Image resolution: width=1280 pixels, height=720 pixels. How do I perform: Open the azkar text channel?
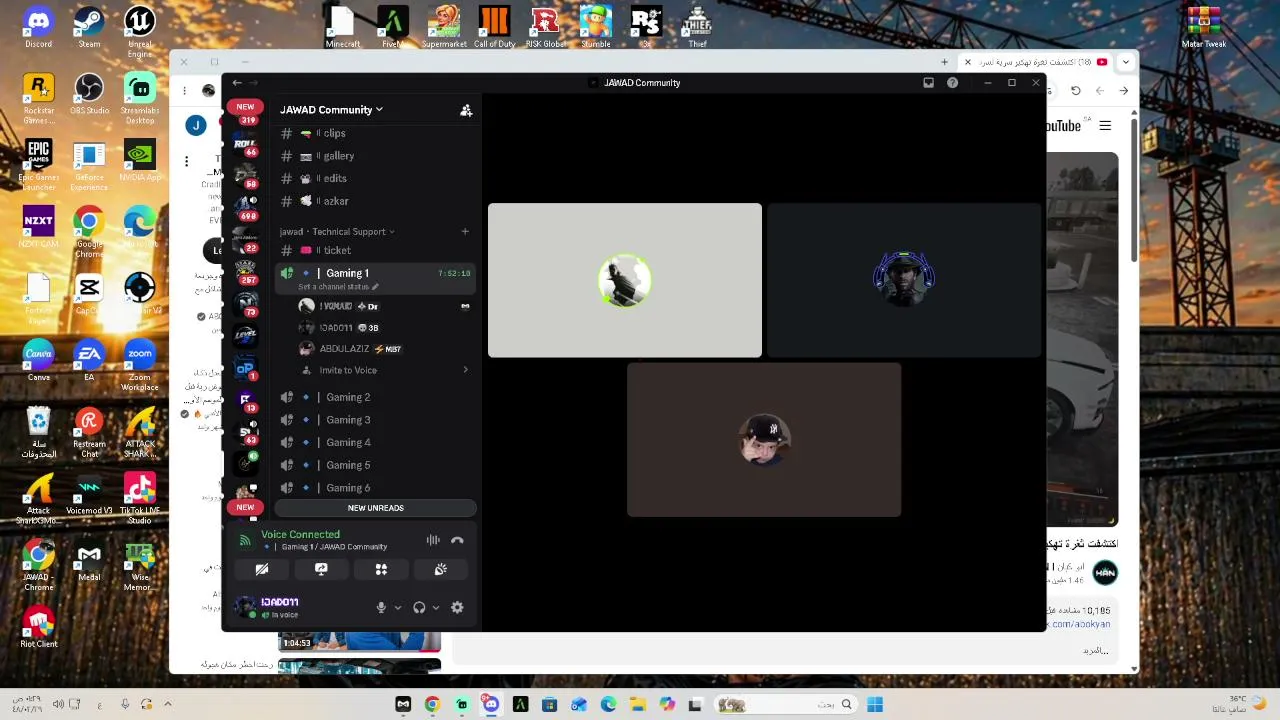[375, 201]
